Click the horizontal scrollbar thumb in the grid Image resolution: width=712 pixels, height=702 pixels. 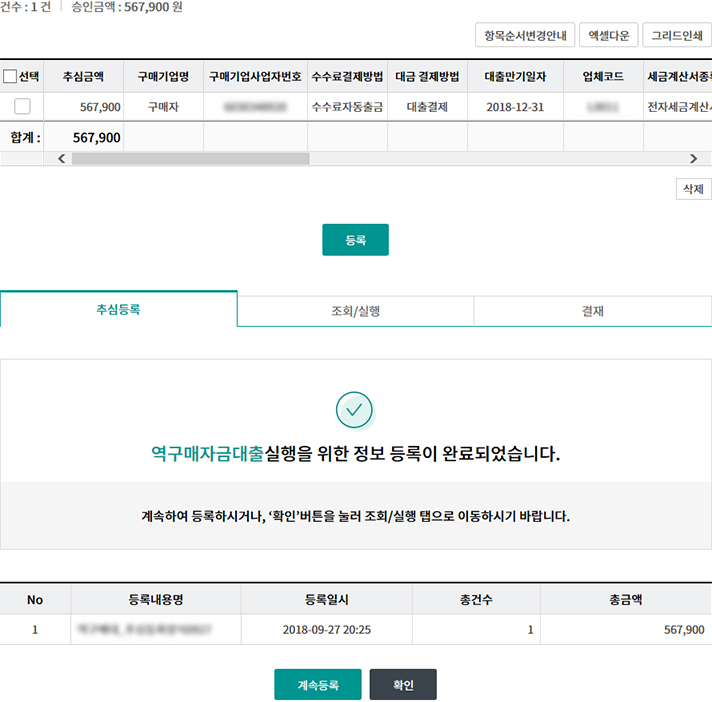(190, 158)
